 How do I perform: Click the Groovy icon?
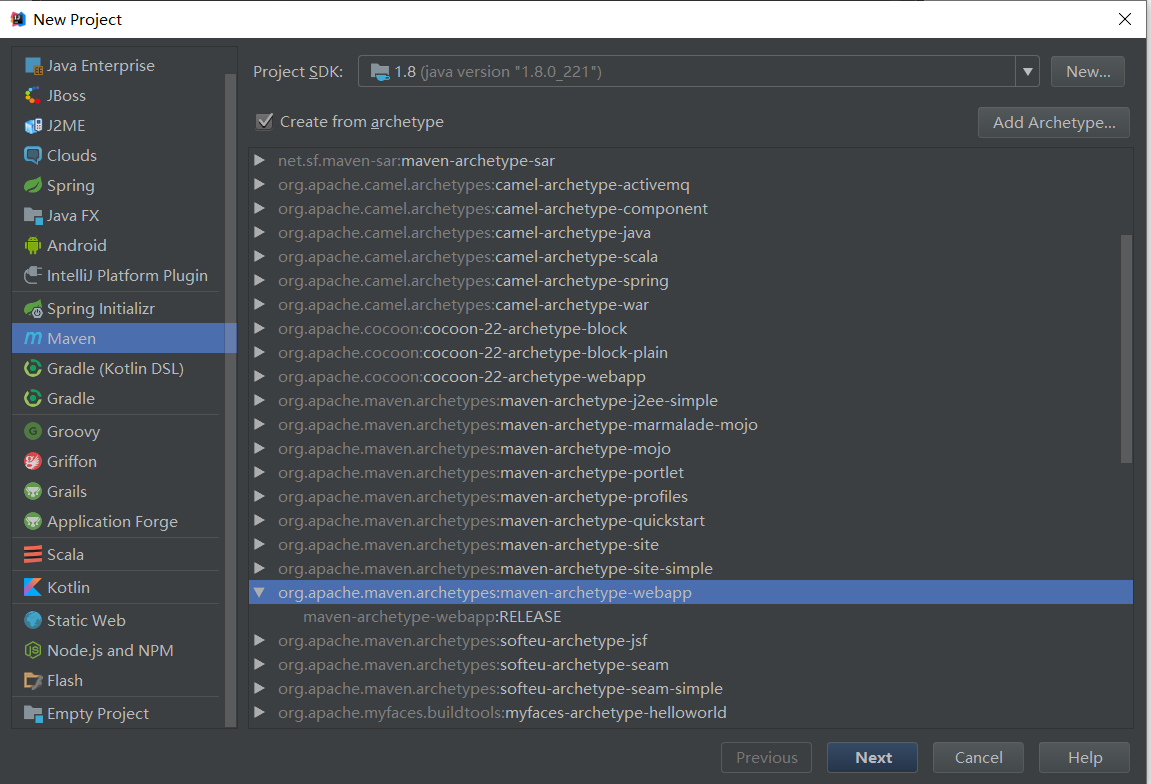point(33,432)
